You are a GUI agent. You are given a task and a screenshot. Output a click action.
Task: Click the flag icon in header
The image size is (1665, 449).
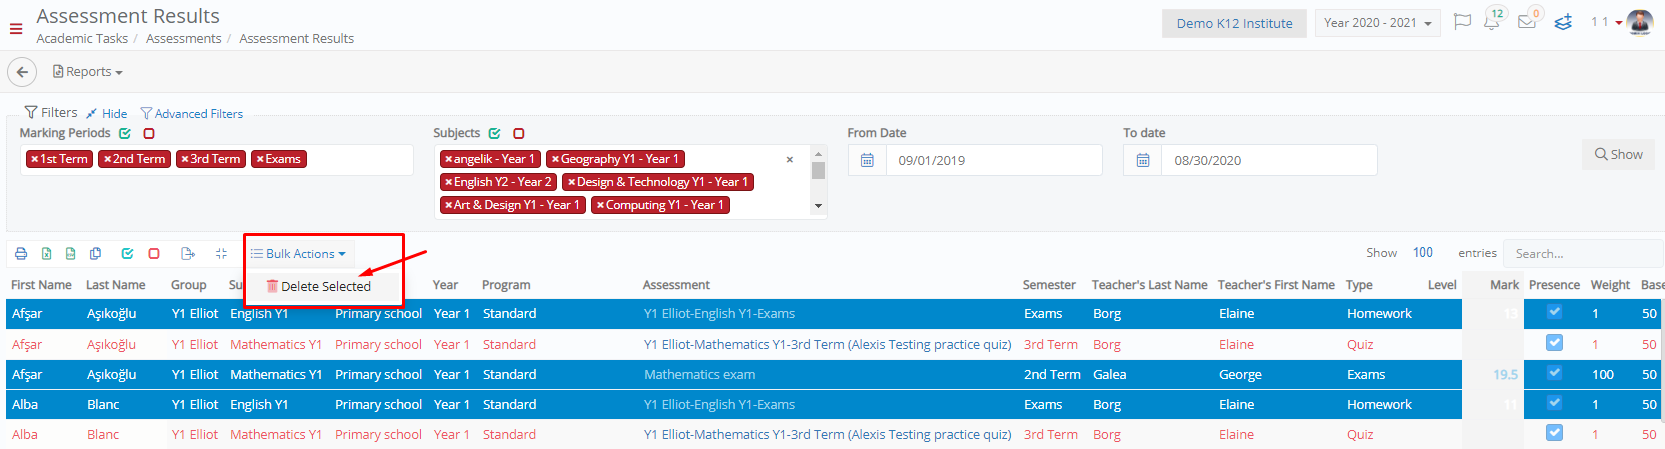1462,22
